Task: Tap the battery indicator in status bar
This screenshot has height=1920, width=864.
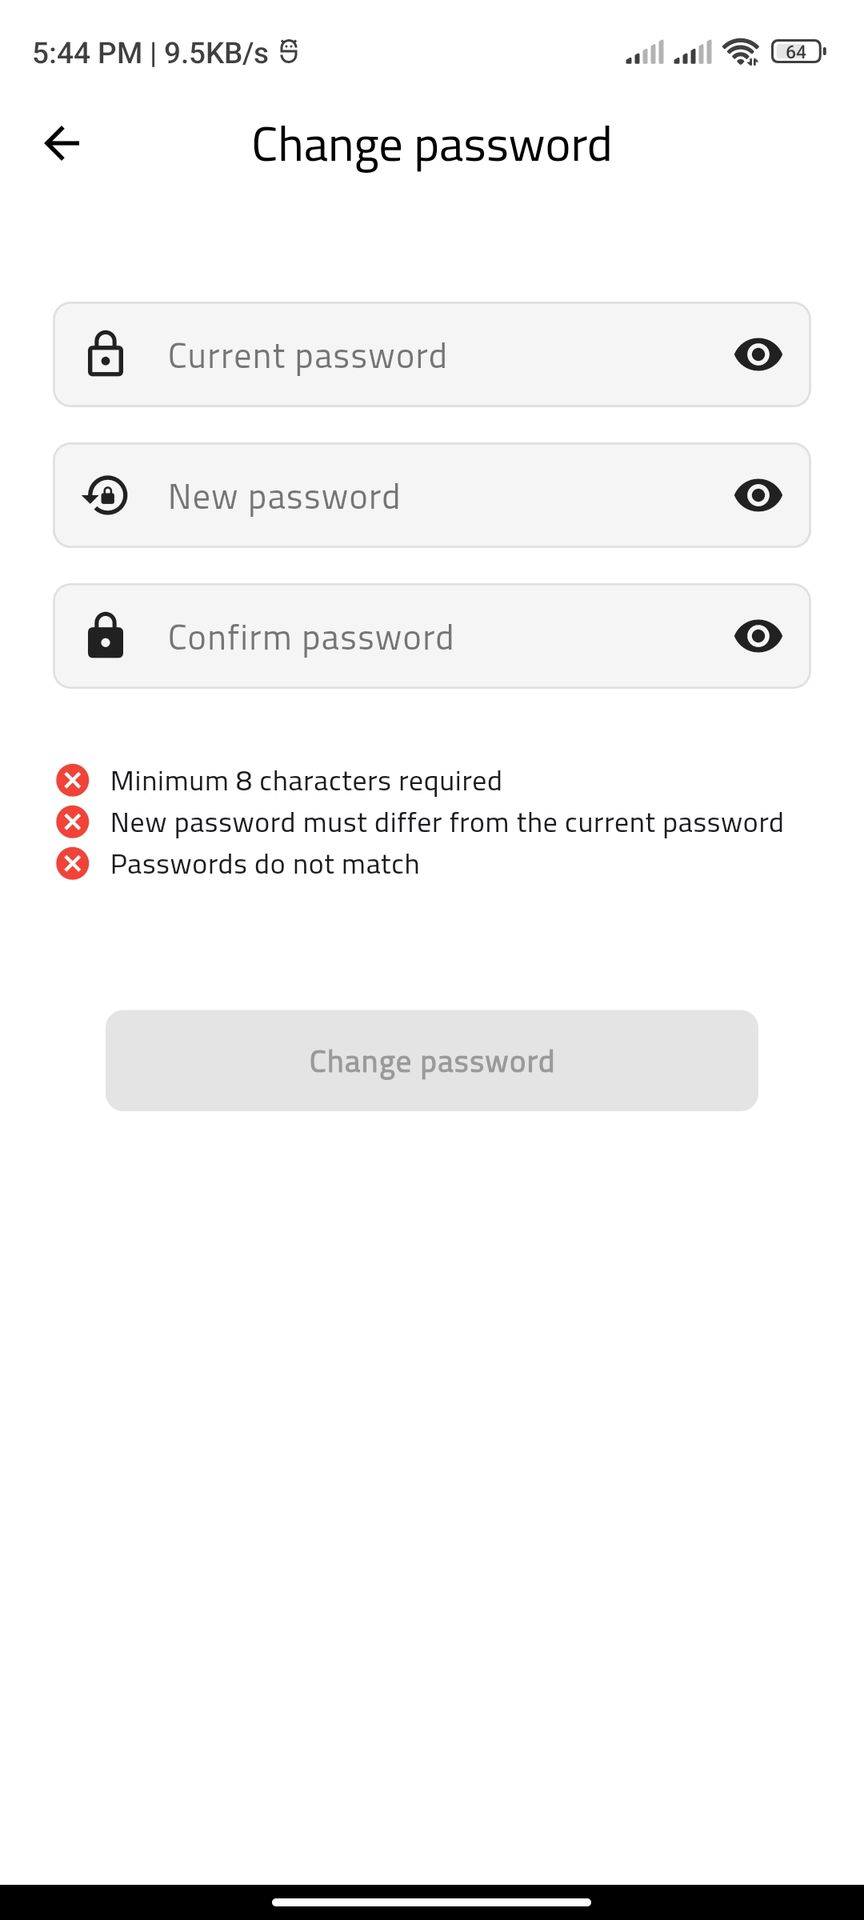Action: [798, 52]
